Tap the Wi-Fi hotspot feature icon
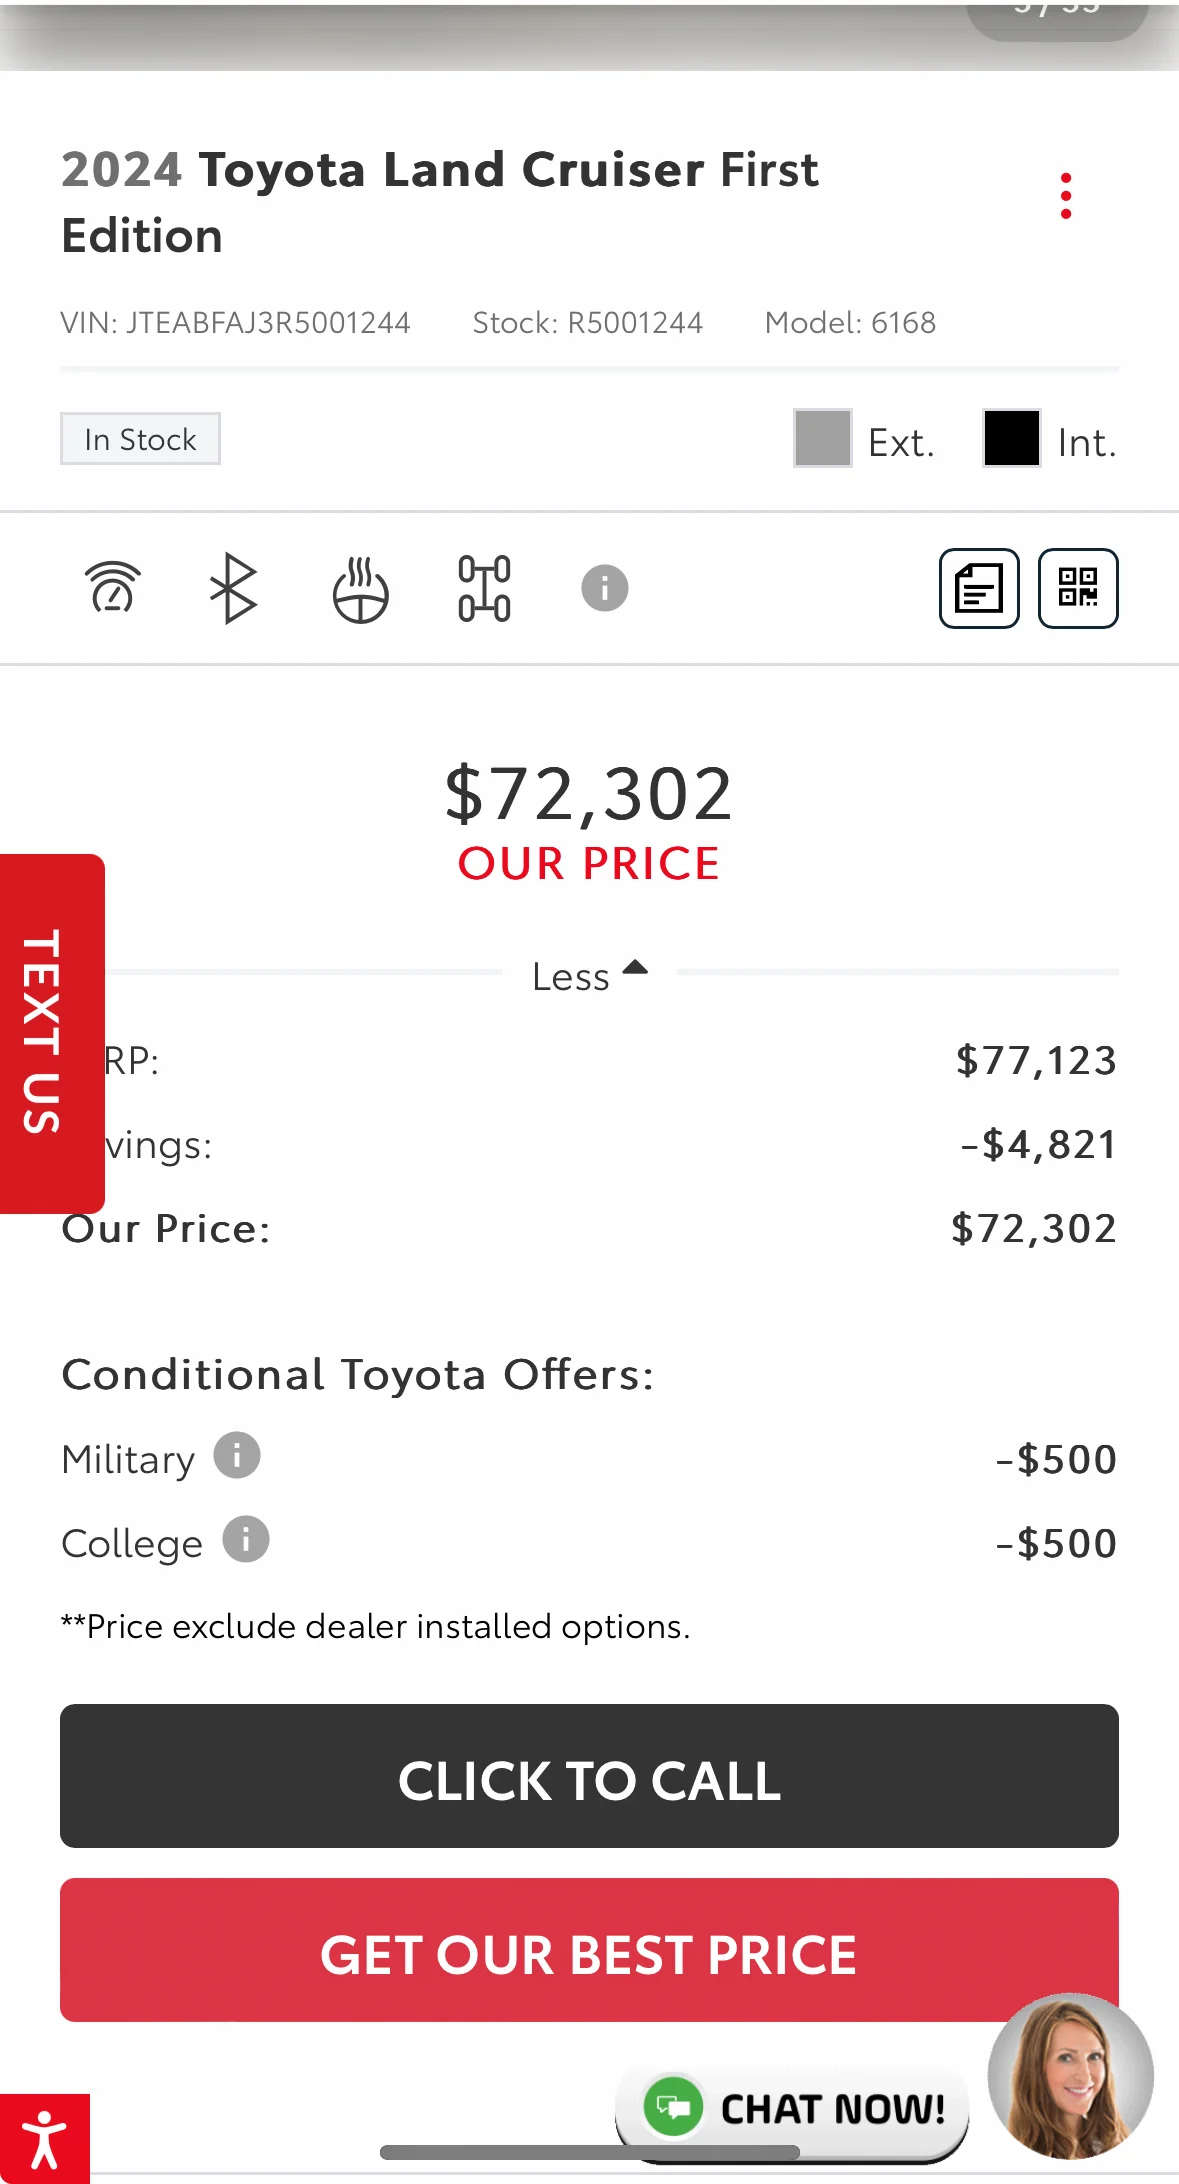Image resolution: width=1179 pixels, height=2184 pixels. pyautogui.click(x=113, y=588)
